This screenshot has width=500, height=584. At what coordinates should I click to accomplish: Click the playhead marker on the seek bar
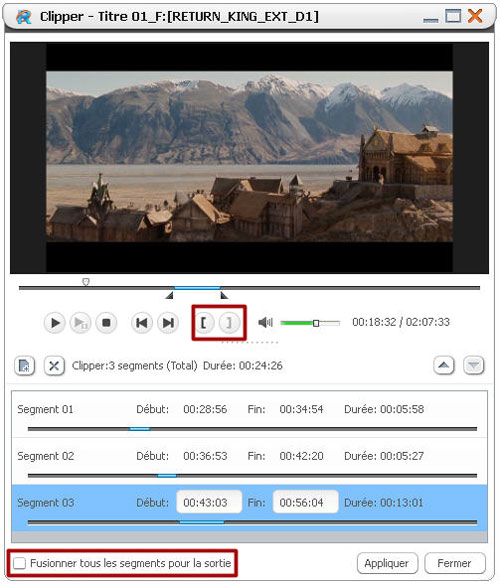86,282
